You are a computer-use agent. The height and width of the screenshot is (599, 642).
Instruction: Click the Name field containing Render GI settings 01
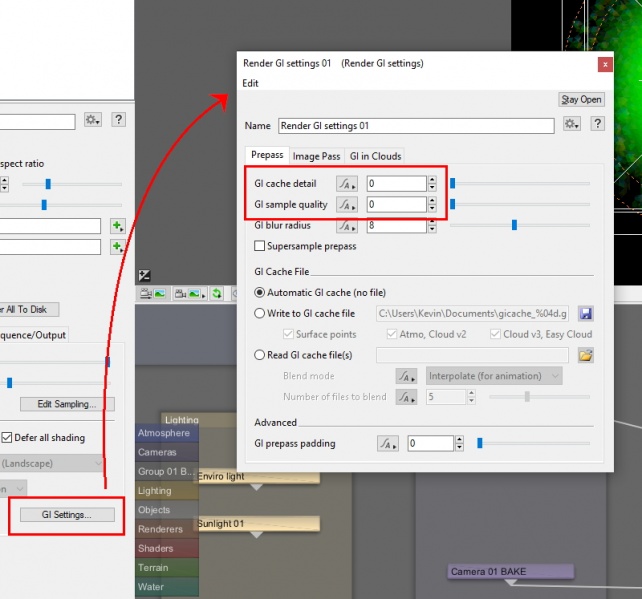tap(416, 126)
